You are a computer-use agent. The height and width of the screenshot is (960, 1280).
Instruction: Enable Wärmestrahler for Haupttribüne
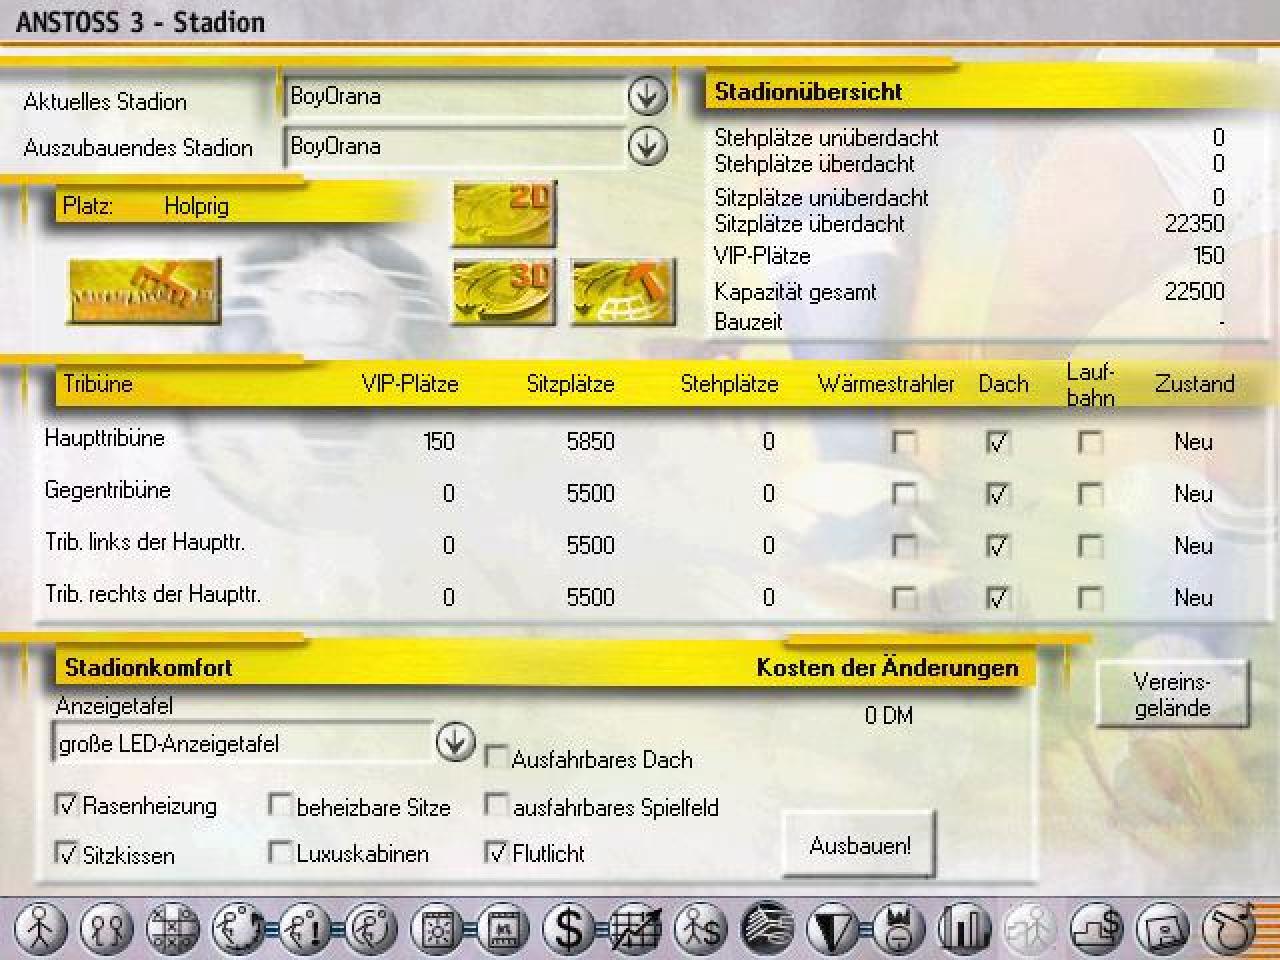tap(904, 442)
